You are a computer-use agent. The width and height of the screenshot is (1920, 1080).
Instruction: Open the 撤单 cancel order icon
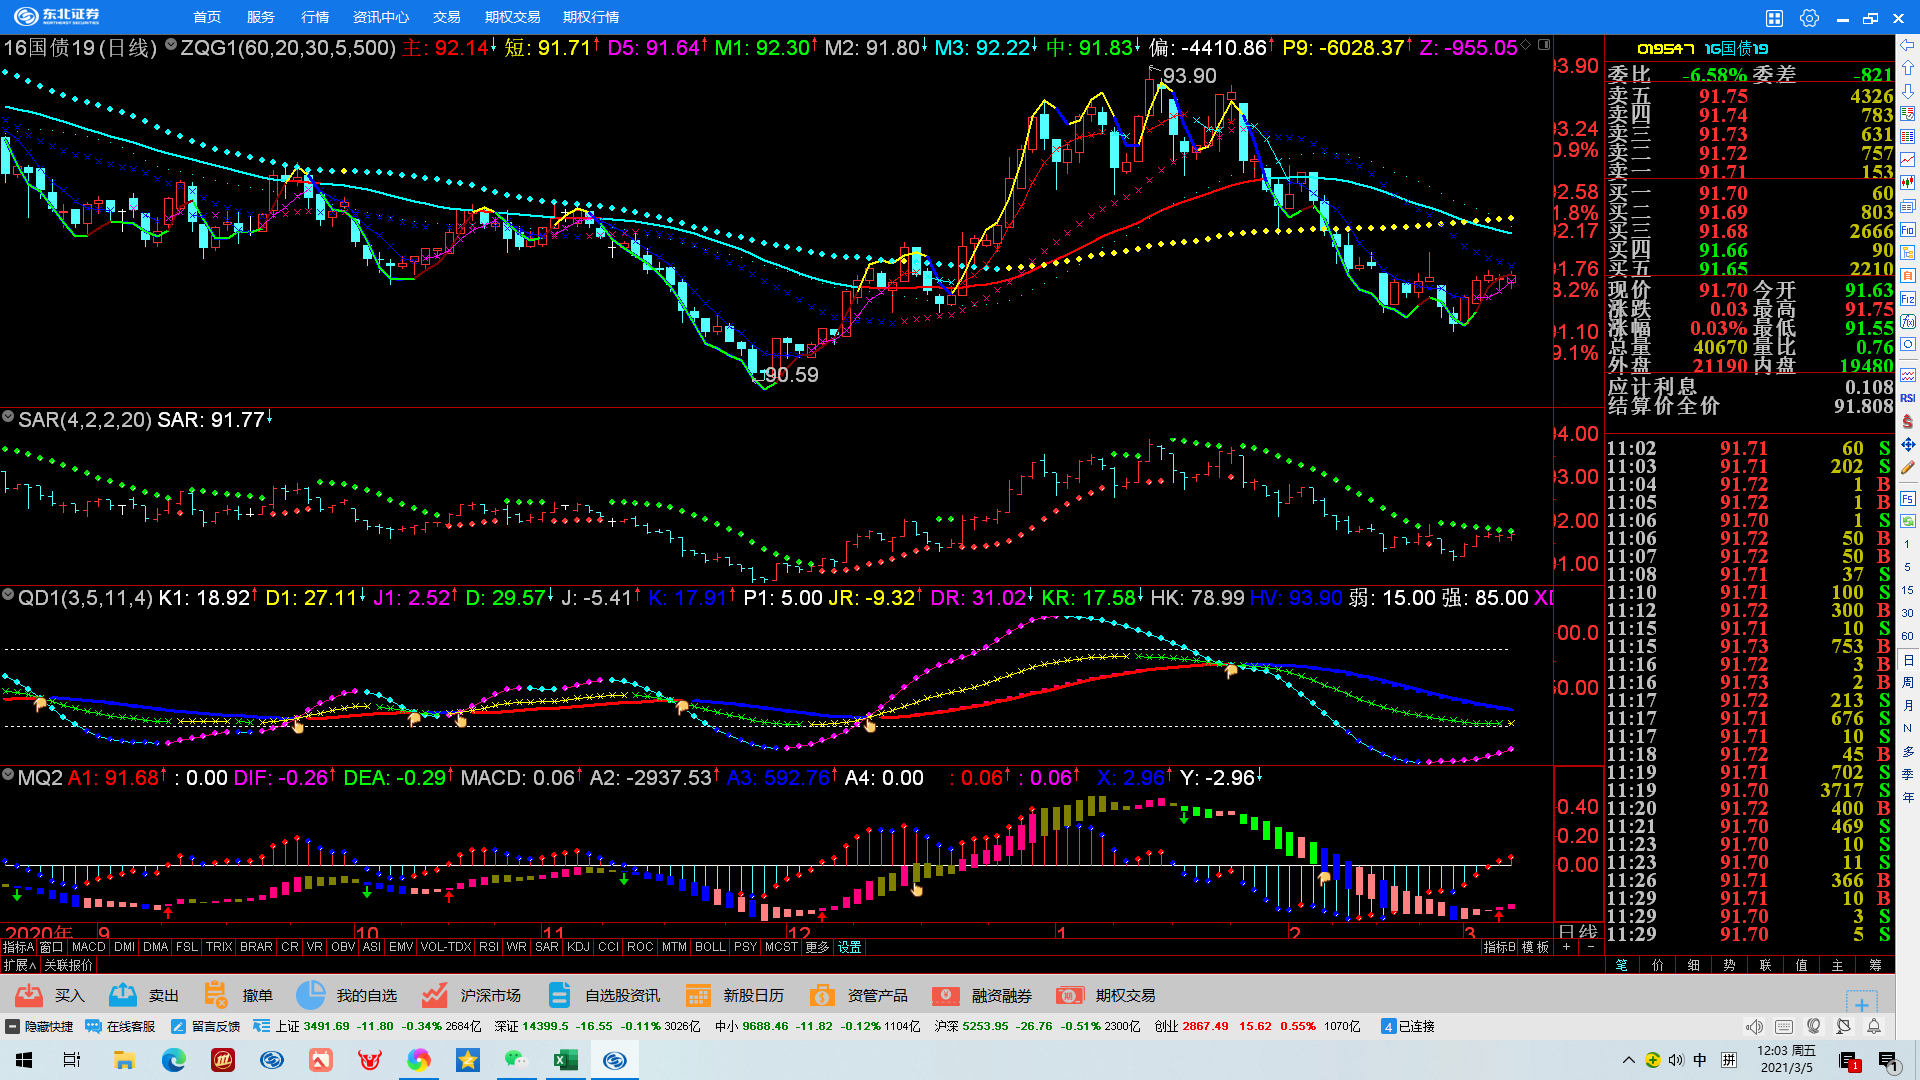216,995
